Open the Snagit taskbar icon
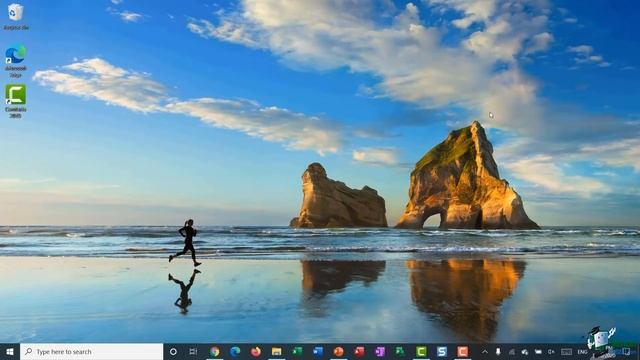 tap(442, 351)
